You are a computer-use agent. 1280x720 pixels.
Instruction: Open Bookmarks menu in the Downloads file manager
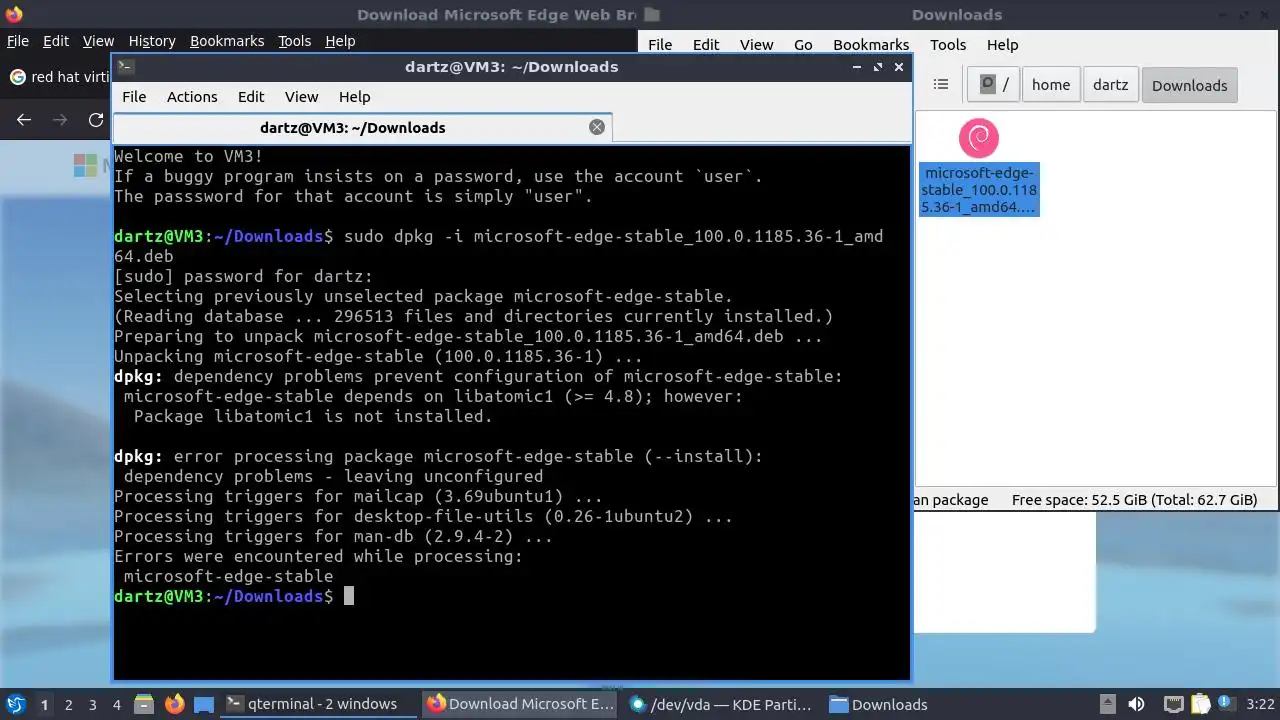871,45
